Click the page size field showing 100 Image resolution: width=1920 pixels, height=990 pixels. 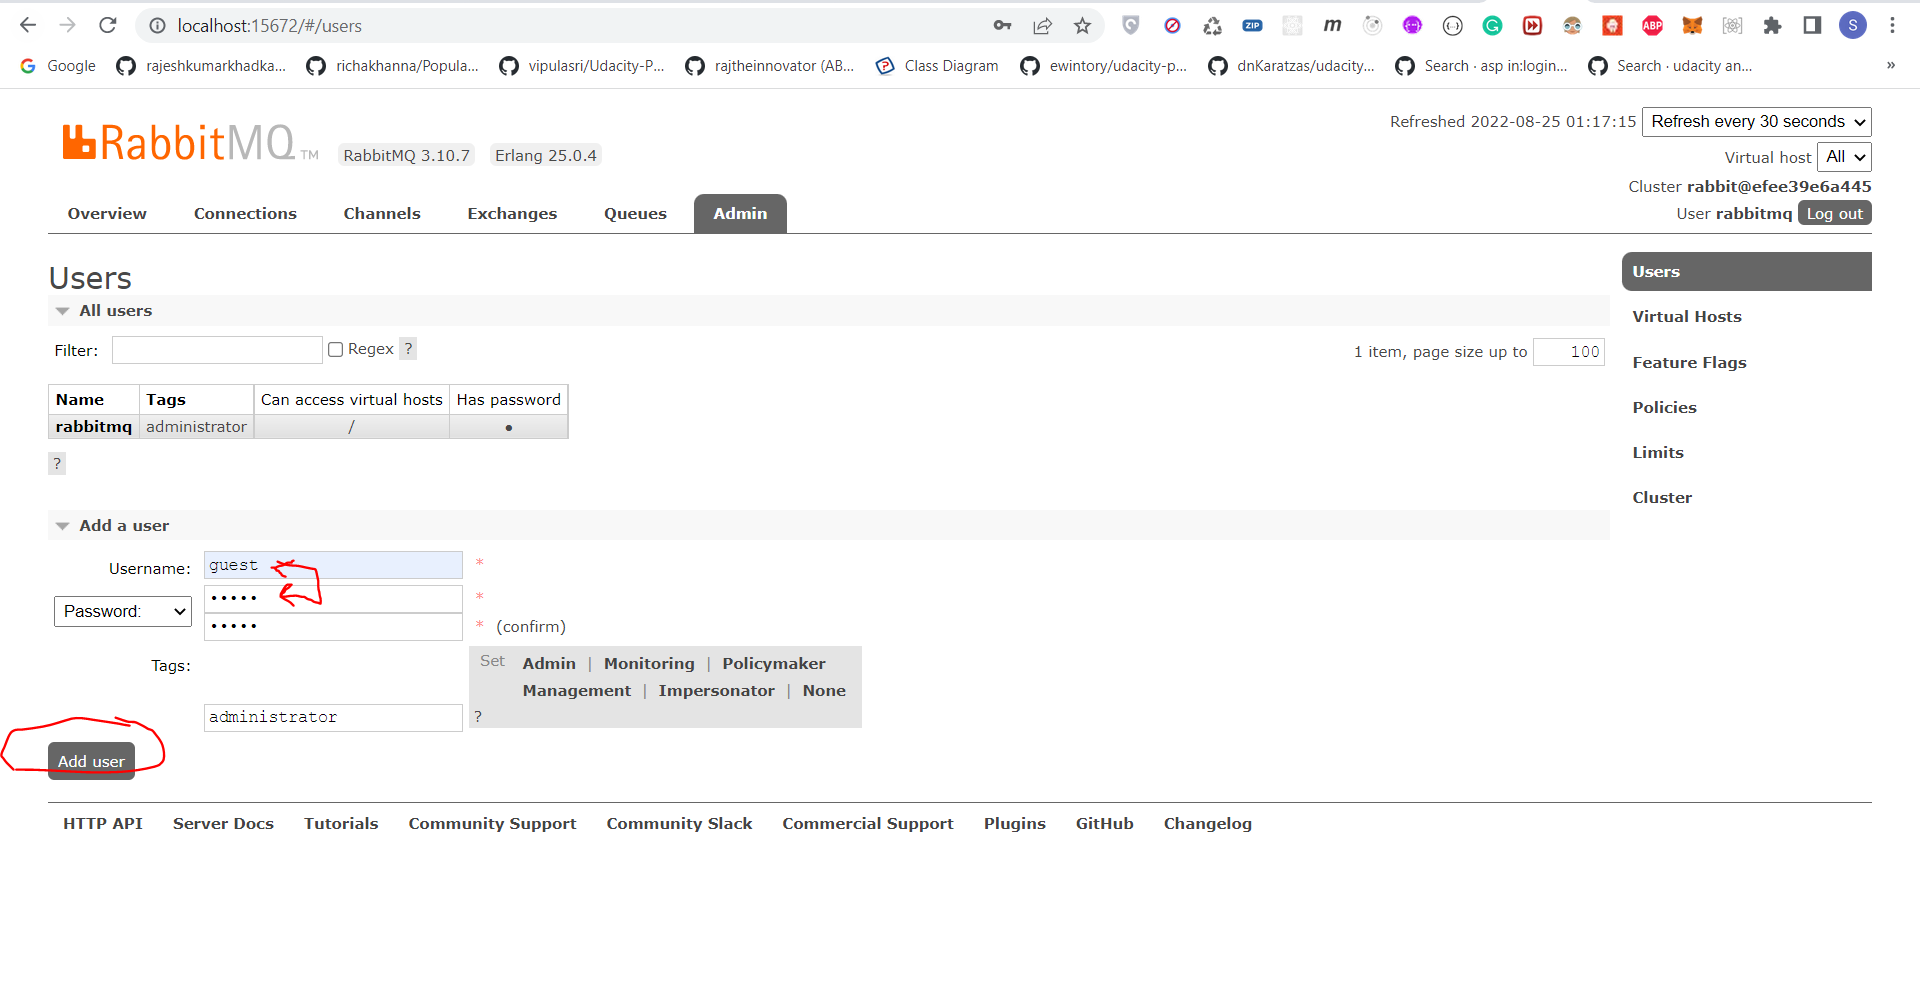[x=1568, y=352]
